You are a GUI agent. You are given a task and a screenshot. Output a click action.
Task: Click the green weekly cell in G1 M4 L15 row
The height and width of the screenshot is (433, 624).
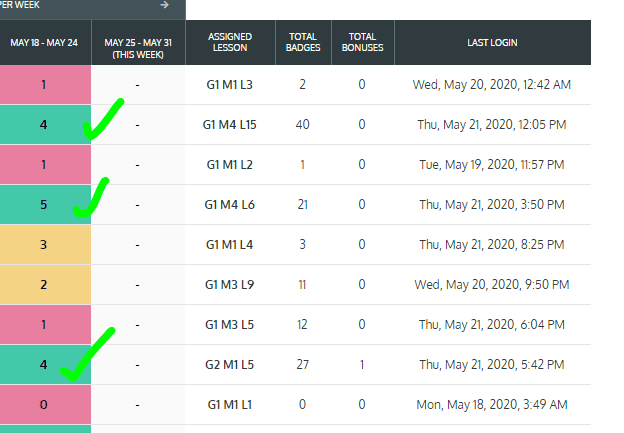(45, 125)
